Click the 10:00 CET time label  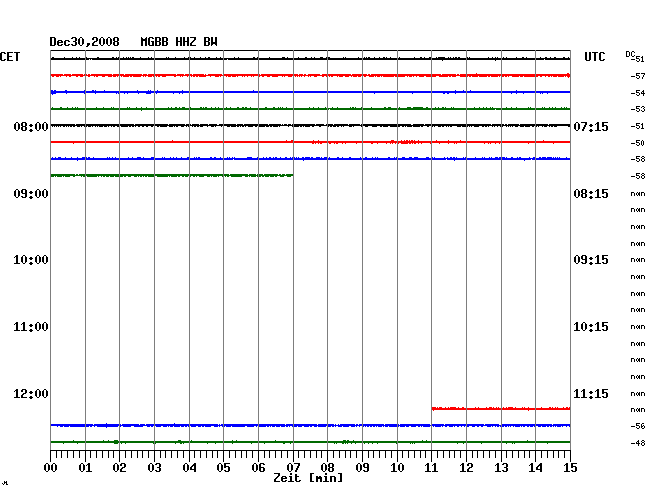tap(31, 260)
